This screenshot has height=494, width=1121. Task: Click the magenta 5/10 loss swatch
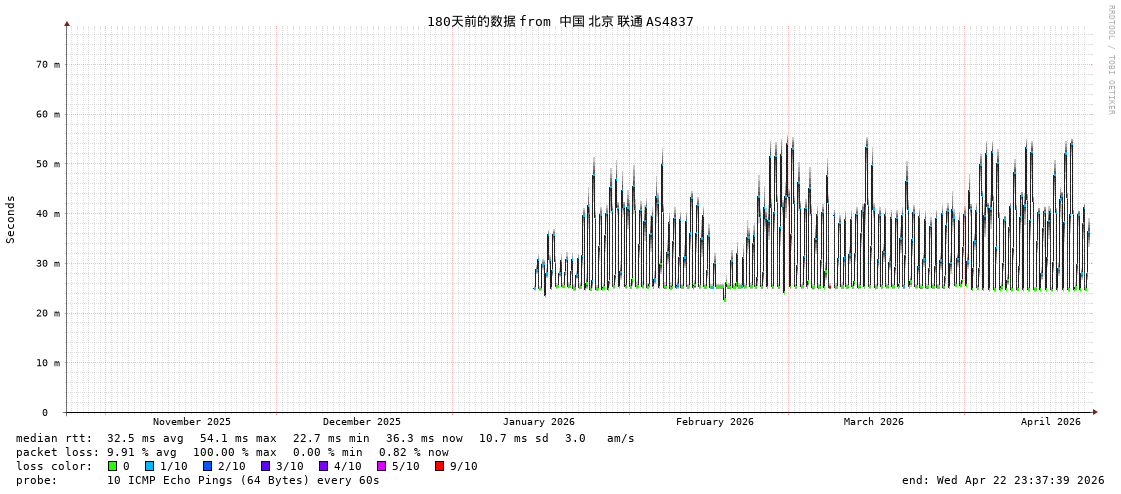click(x=382, y=466)
